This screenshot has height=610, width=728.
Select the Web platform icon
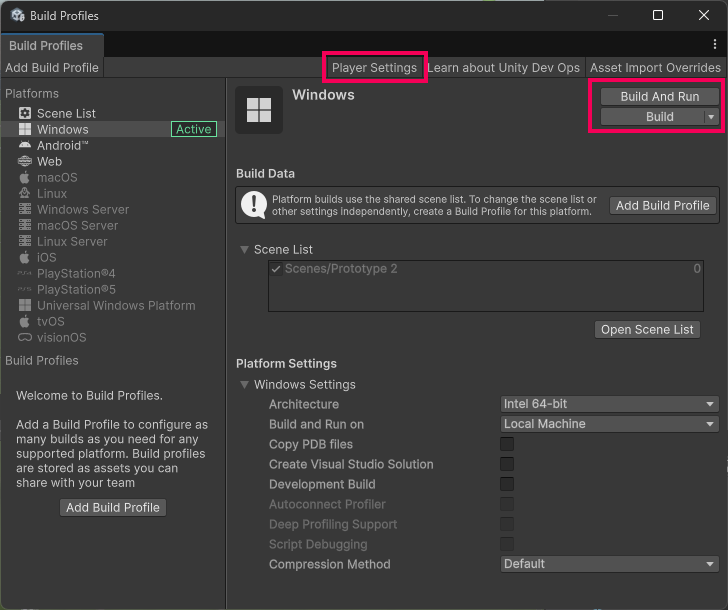(x=25, y=162)
